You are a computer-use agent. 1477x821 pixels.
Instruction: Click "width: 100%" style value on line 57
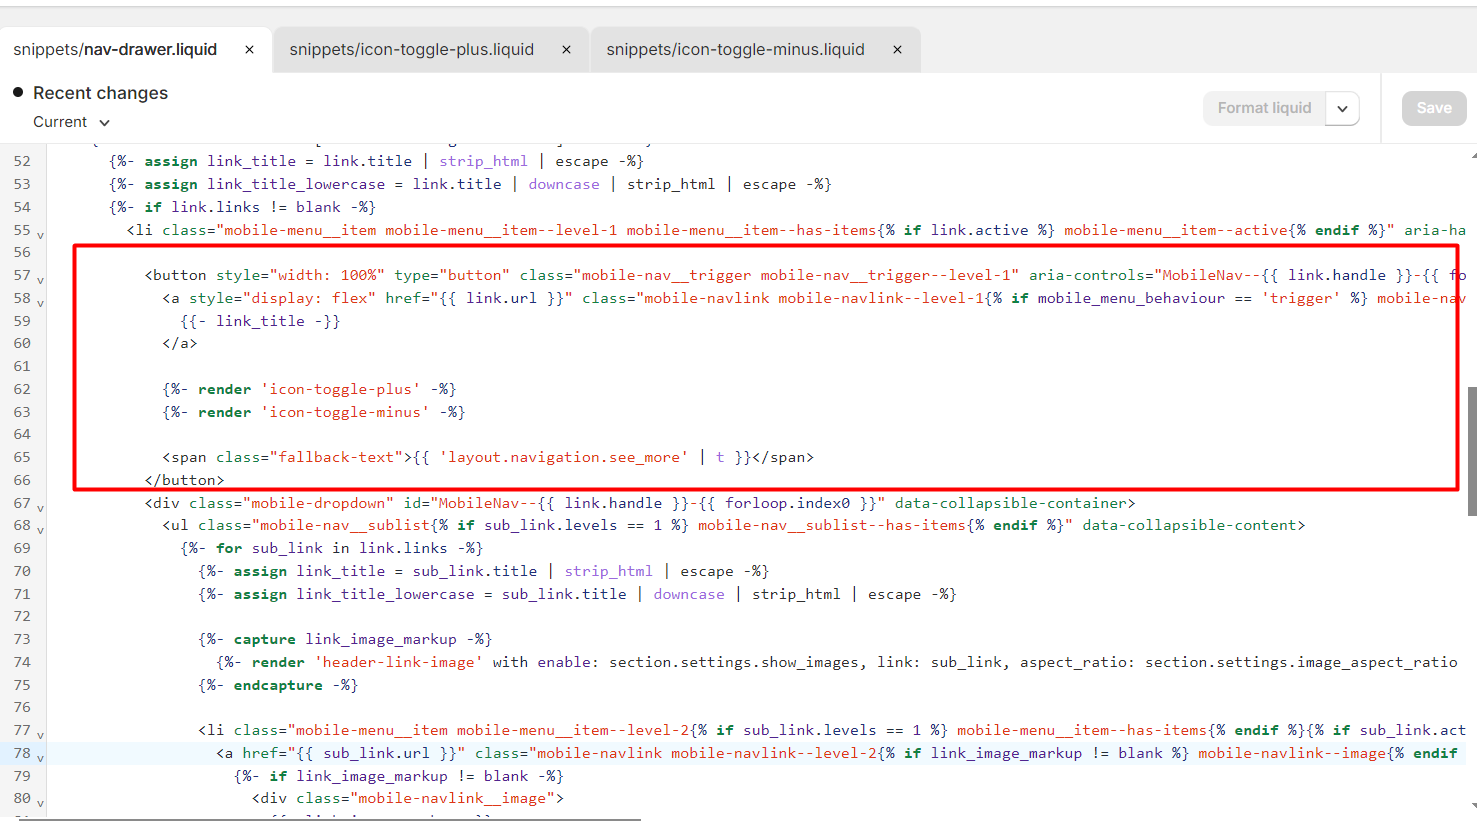[x=323, y=275]
